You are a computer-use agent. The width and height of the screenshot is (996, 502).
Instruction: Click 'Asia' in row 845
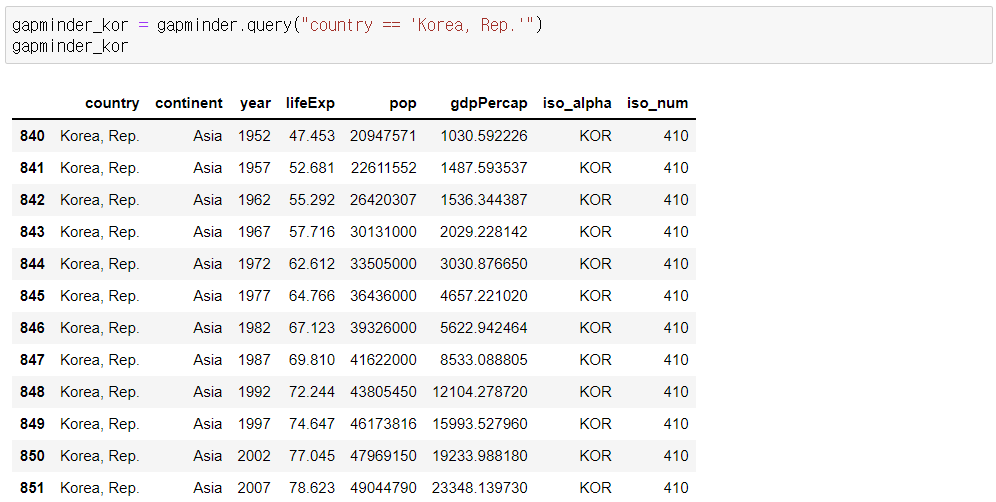pos(208,295)
